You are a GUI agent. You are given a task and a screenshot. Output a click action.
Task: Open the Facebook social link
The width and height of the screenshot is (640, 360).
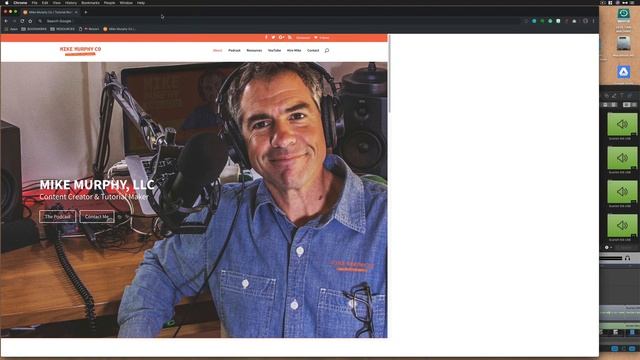point(266,37)
